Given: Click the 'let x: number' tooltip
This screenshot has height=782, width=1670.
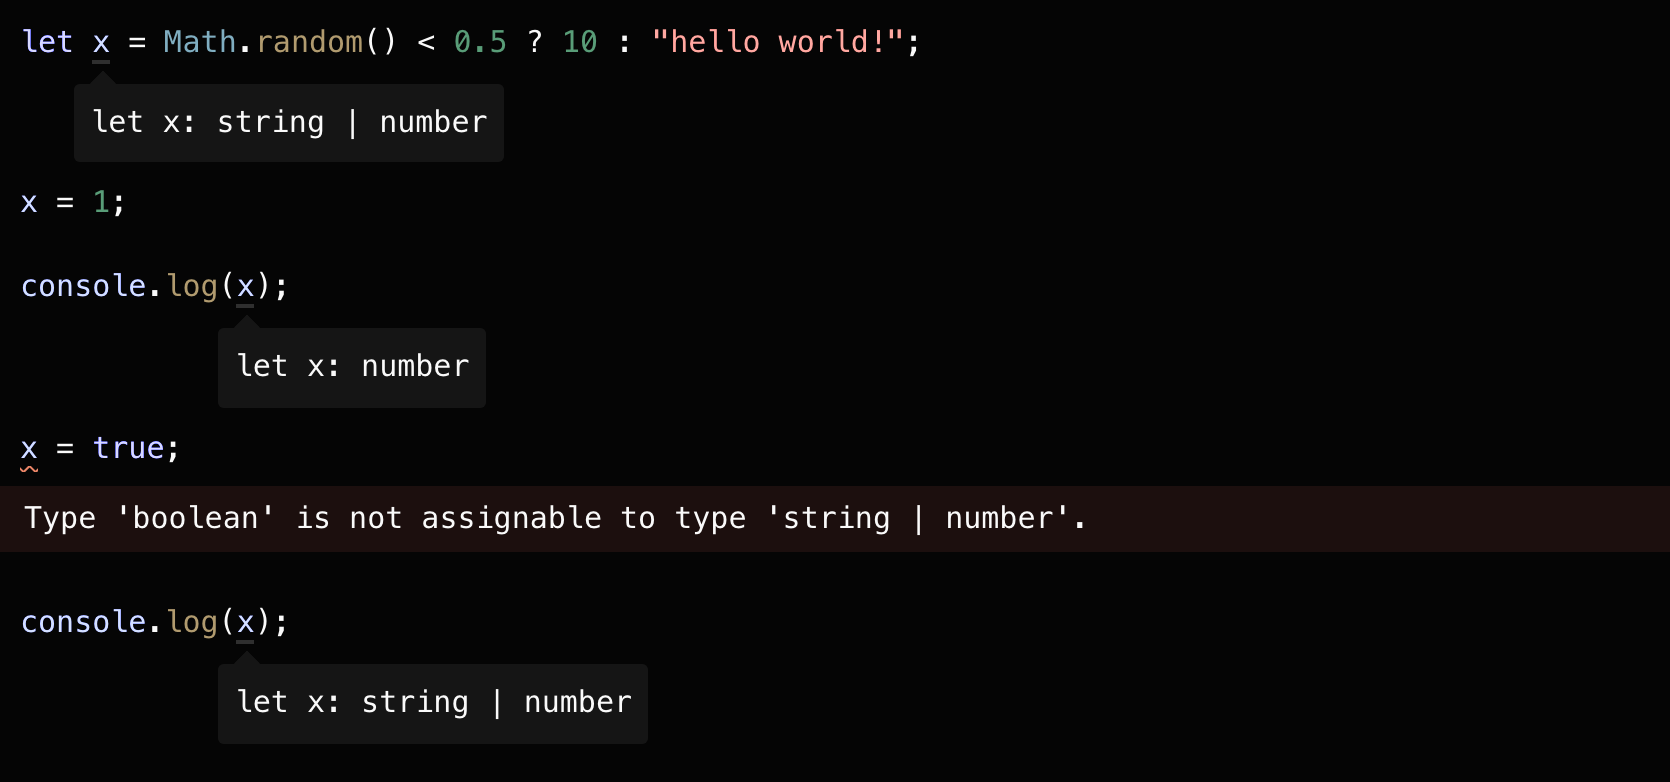Looking at the screenshot, I should tap(352, 367).
